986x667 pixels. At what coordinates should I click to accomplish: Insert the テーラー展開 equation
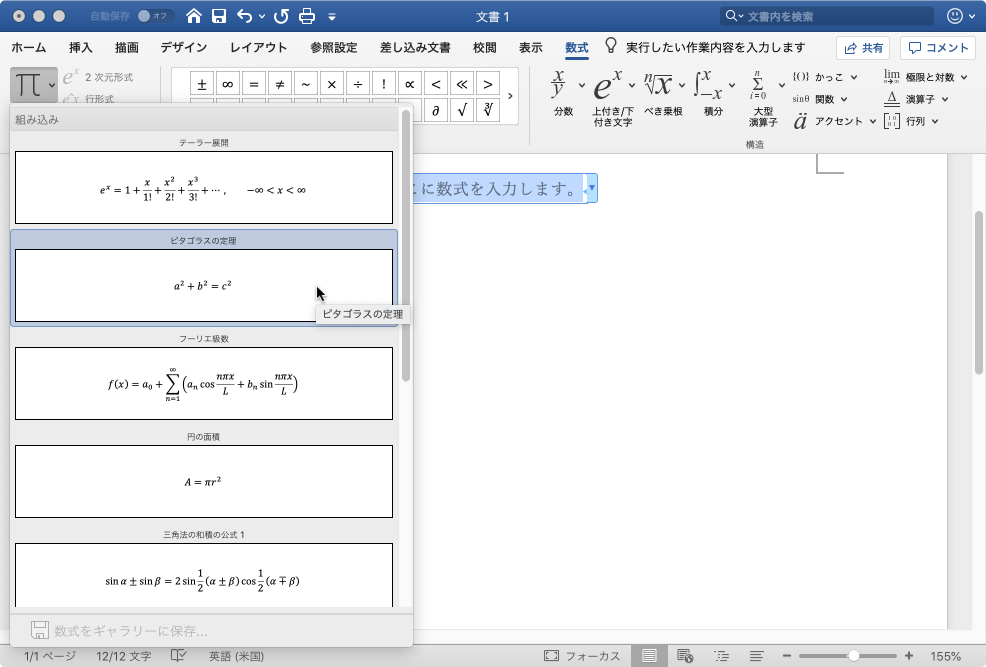[204, 187]
